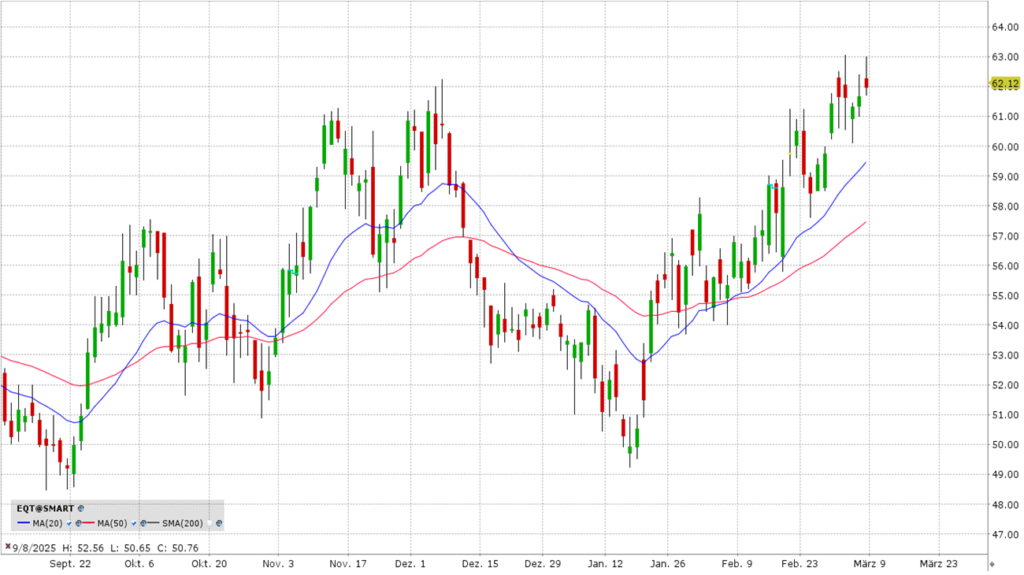Click the settings icon after MA(20)
The height and width of the screenshot is (575, 1024).
(x=78, y=523)
